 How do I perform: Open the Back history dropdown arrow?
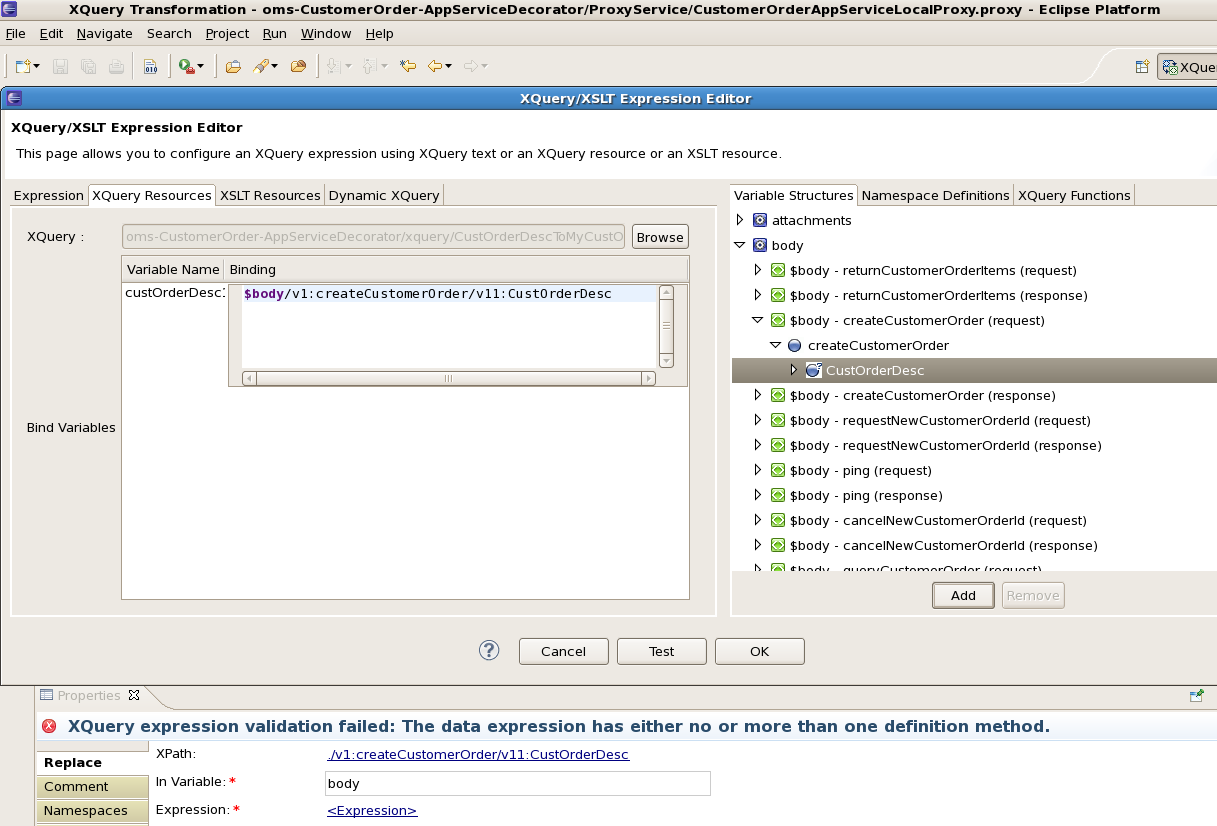coord(448,67)
